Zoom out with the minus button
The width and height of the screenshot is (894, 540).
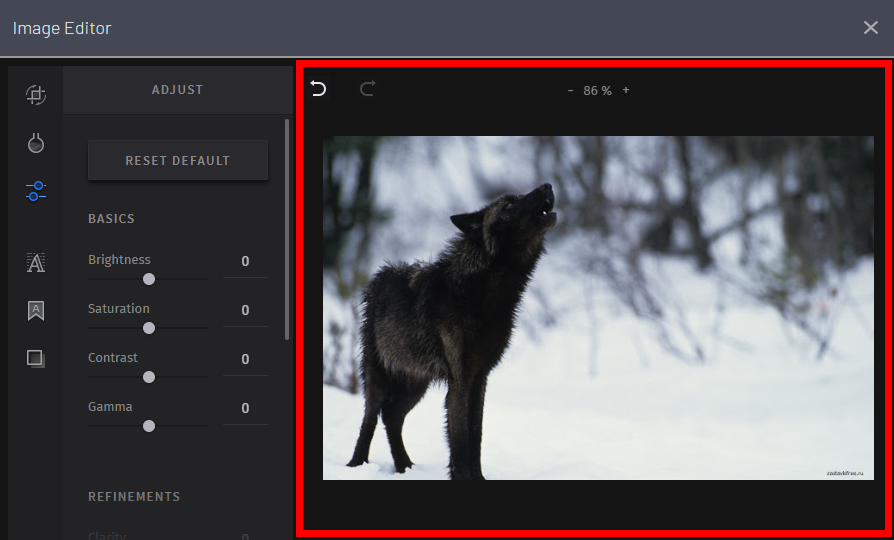pyautogui.click(x=570, y=90)
